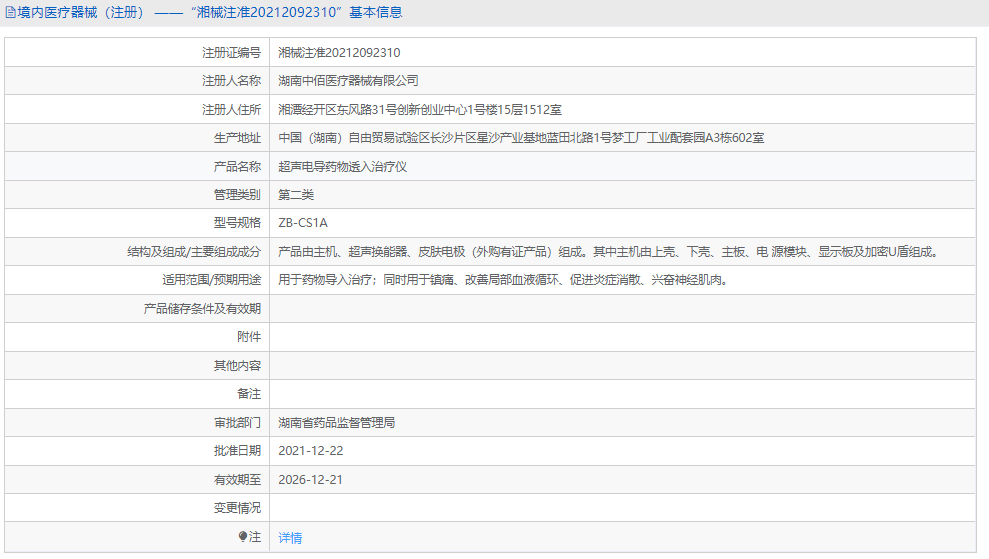The width and height of the screenshot is (989, 559).
Task: Click the 注册证编号 label
Action: 231,53
